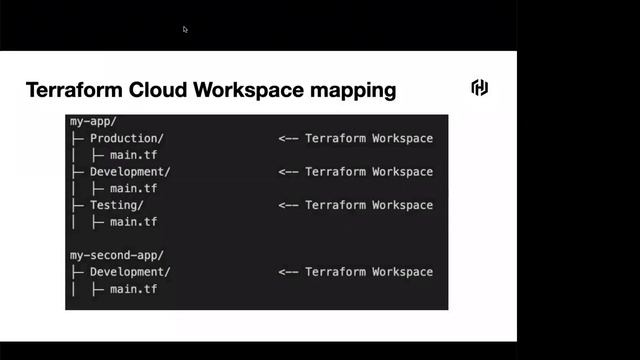Select 'main.tf' under my-second-app Development/
The image size is (640, 360).
[x=133, y=289]
